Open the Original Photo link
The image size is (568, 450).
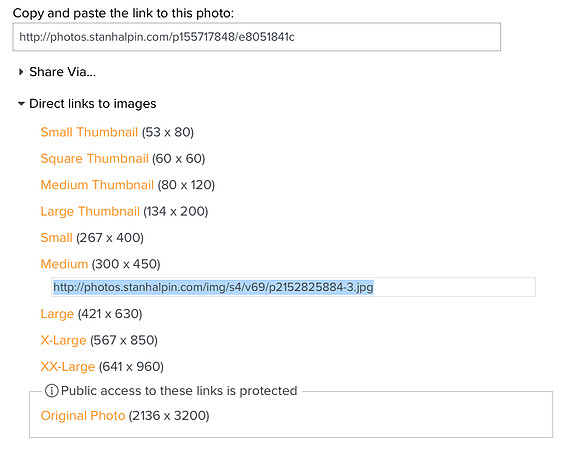tap(83, 416)
